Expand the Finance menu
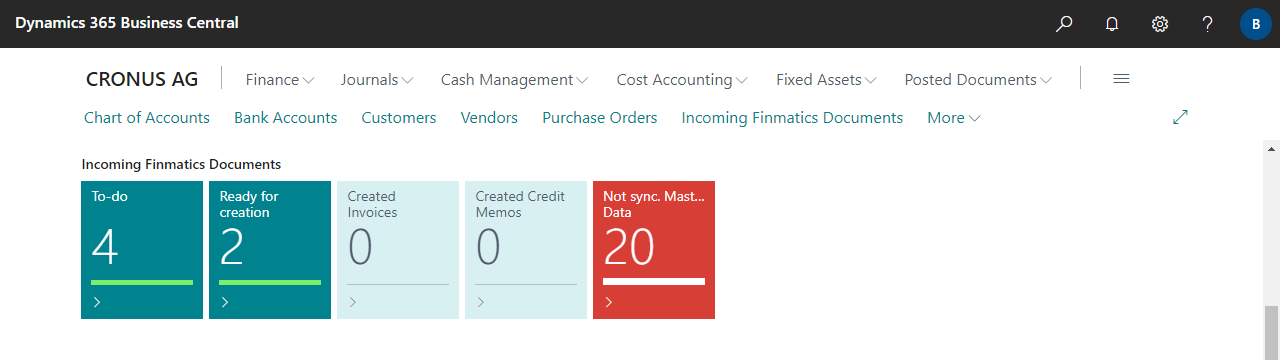Image resolution: width=1280 pixels, height=360 pixels. coord(280,79)
